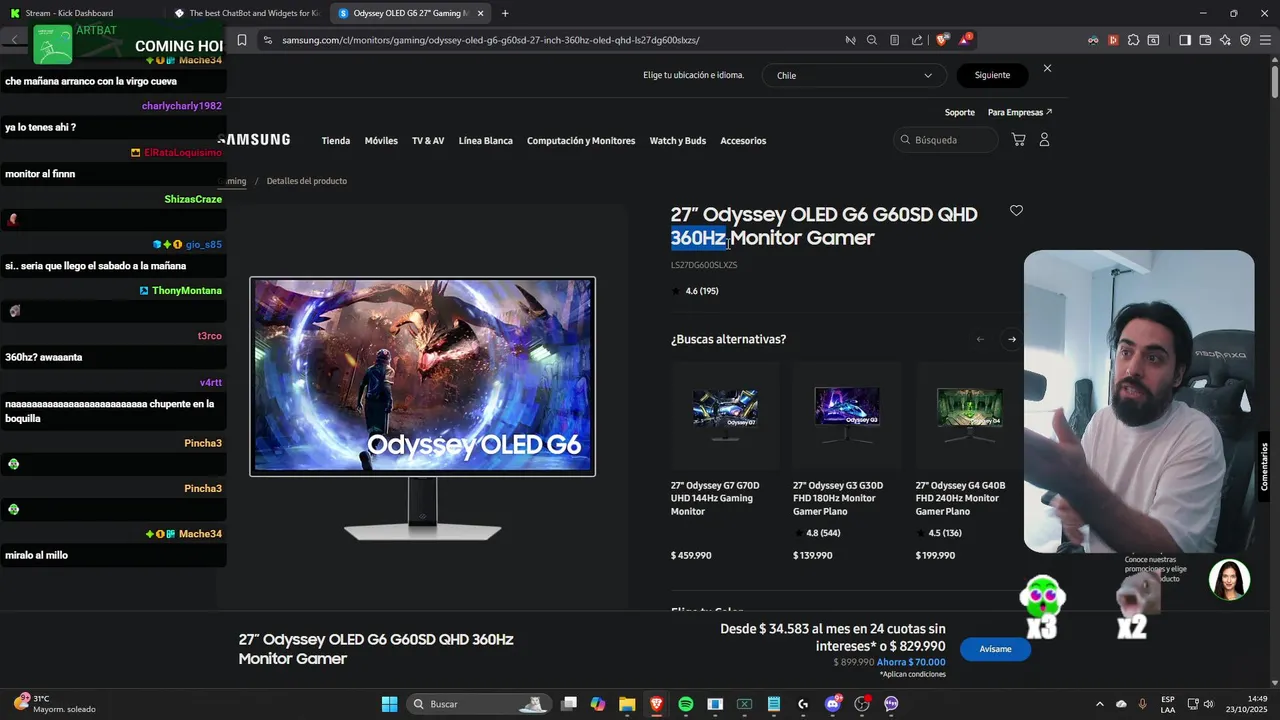Open Discord from the taskbar
1280x720 pixels.
click(x=833, y=704)
